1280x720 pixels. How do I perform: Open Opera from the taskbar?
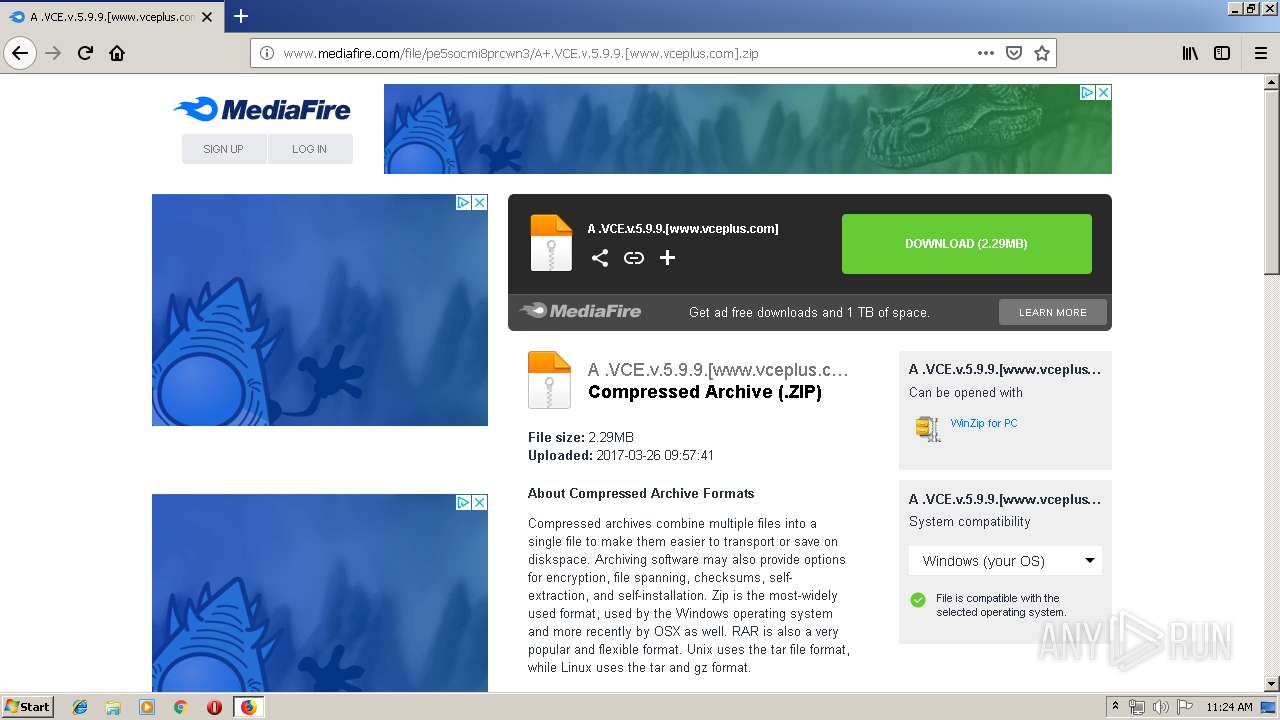214,707
